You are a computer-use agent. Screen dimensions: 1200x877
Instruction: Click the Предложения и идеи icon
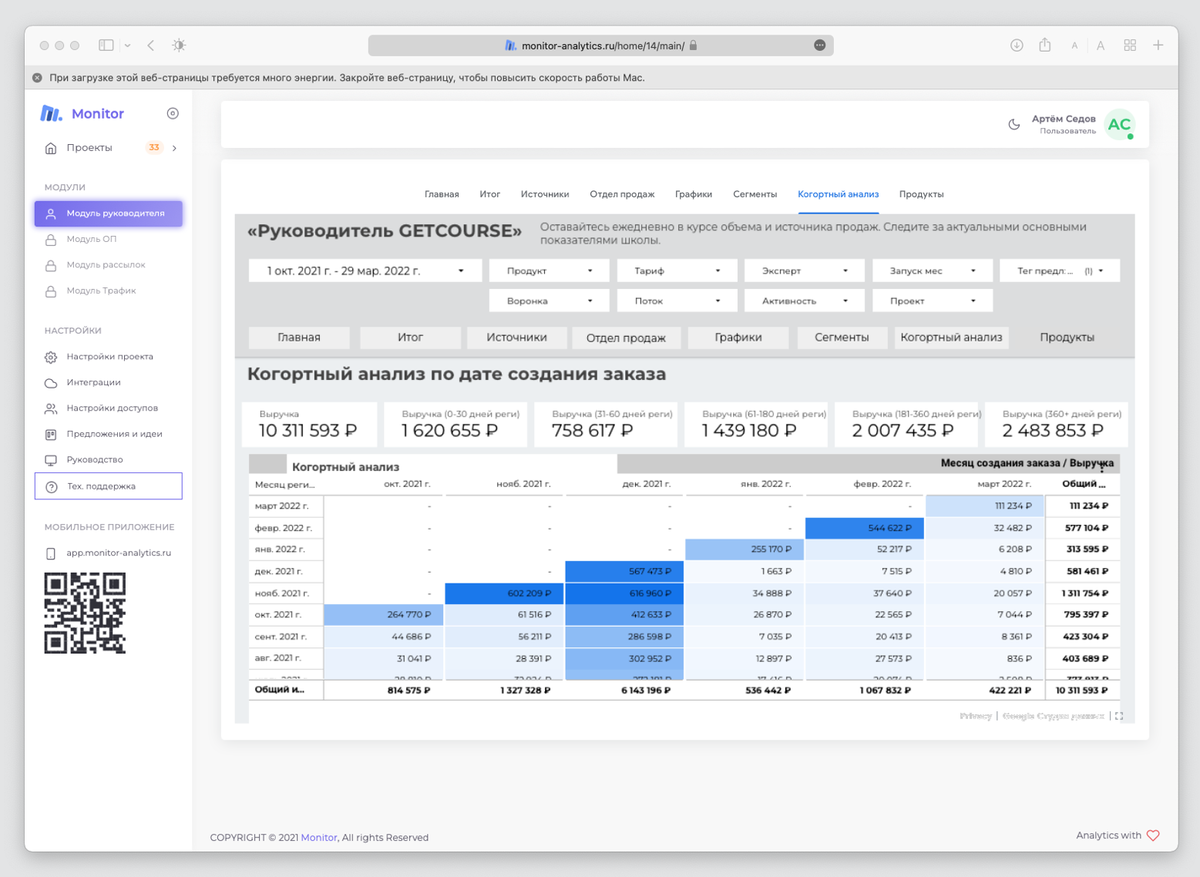pos(51,435)
